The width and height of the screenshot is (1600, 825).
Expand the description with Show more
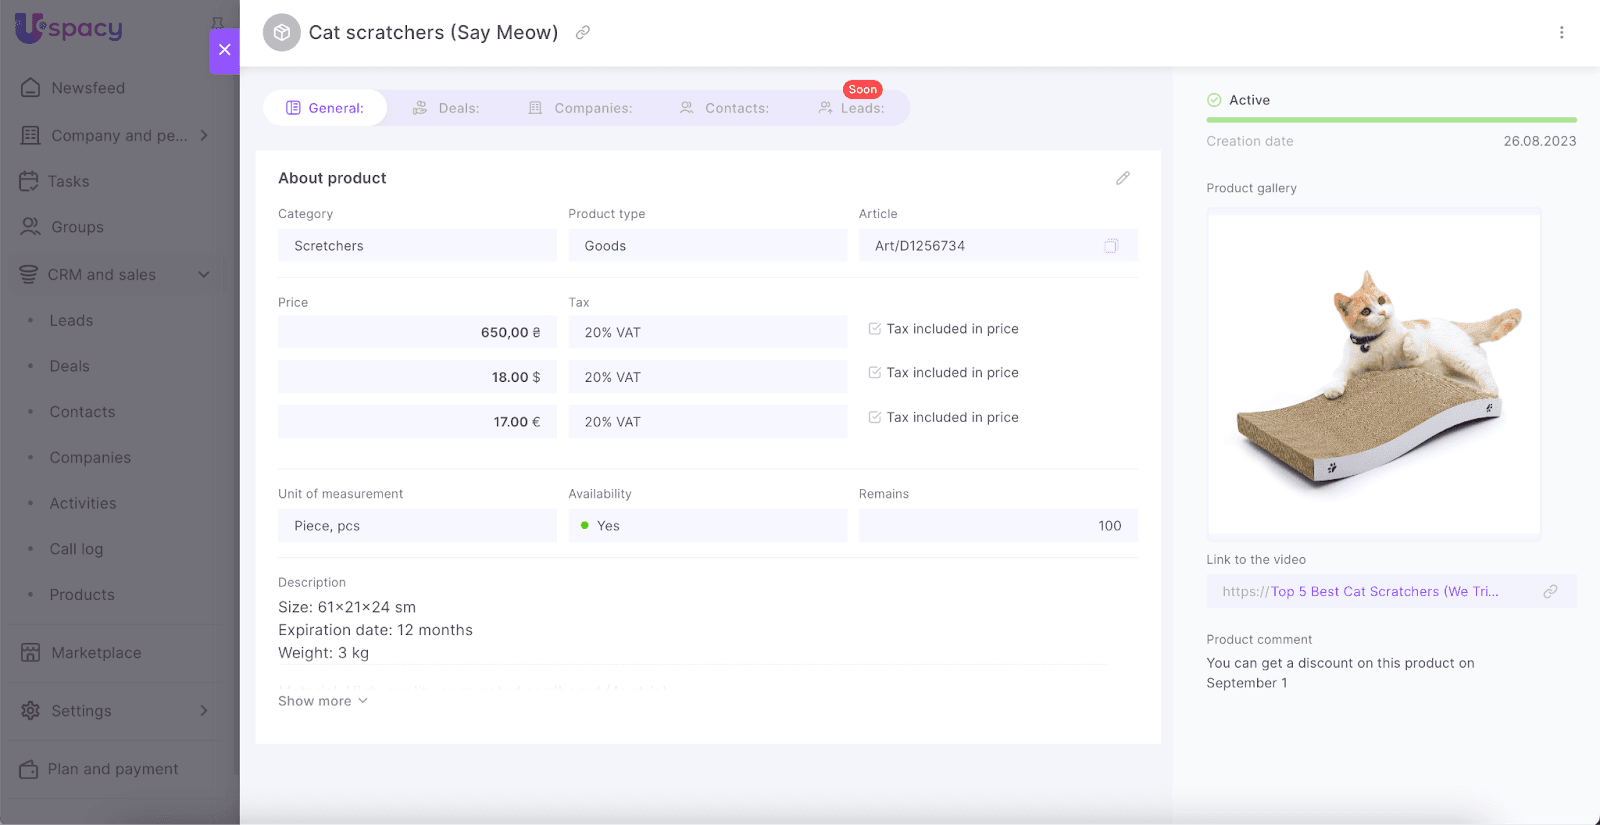click(x=322, y=701)
